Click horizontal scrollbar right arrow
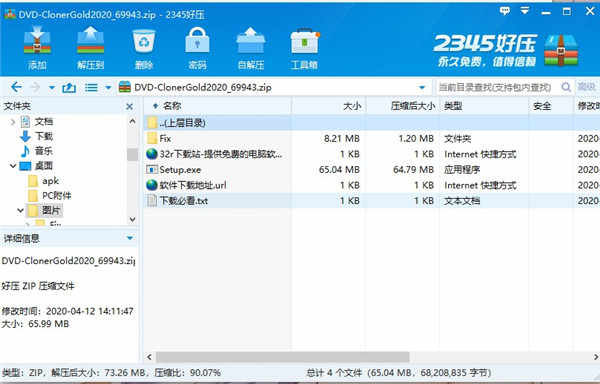600x384 pixels. click(596, 357)
